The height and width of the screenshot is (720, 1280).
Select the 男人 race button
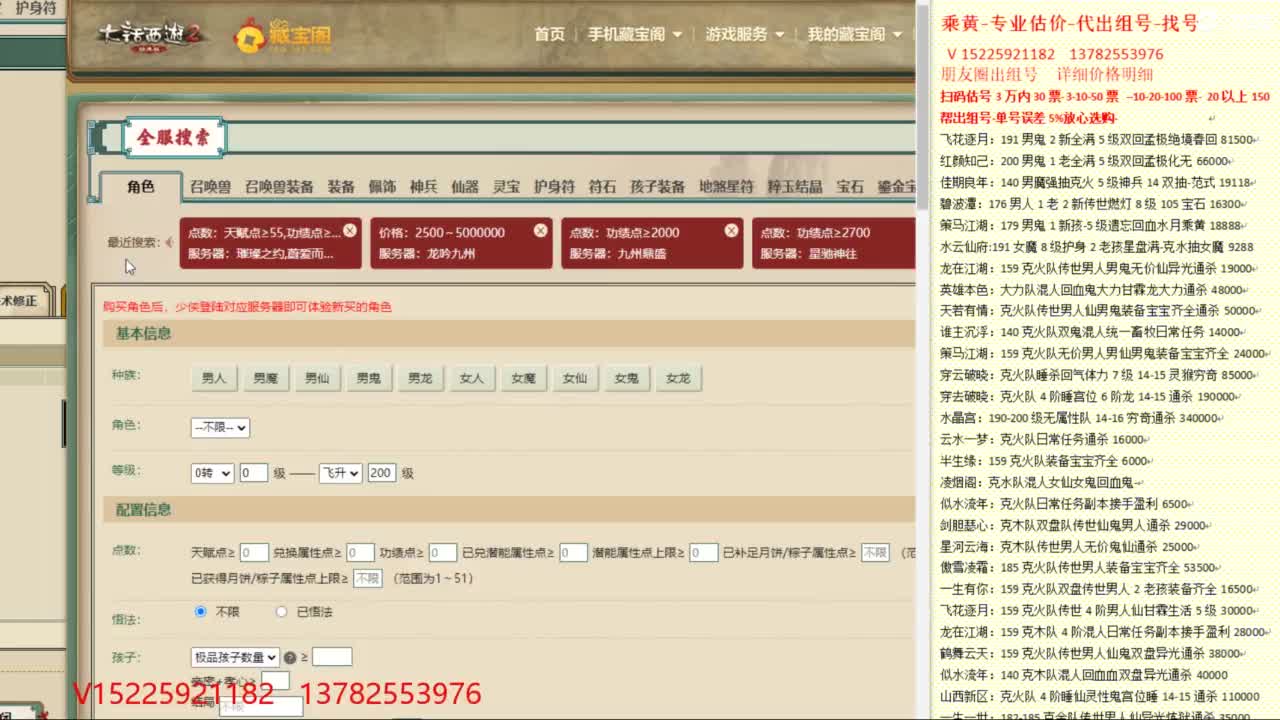(x=214, y=378)
